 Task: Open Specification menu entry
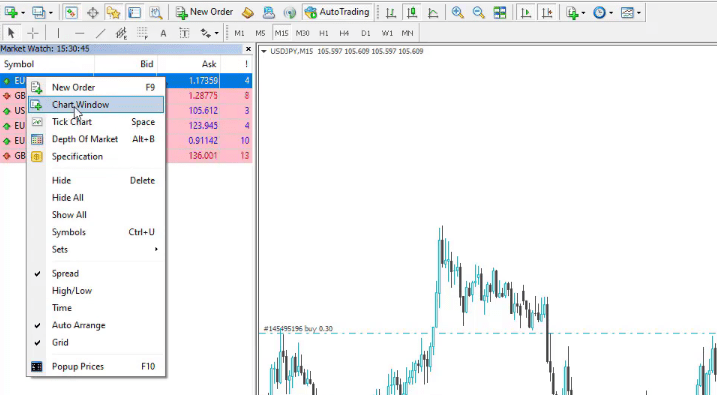pyautogui.click(x=96, y=157)
